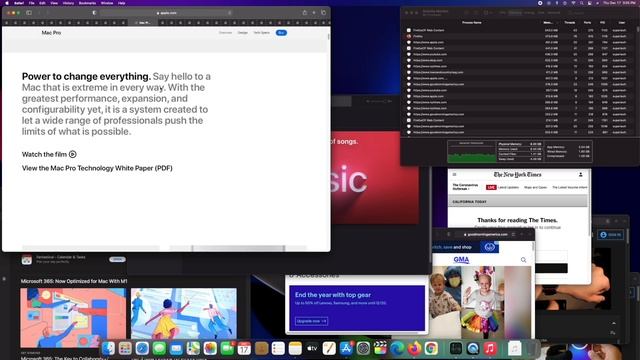Show tab overview in Safari toolbar

point(323,13)
